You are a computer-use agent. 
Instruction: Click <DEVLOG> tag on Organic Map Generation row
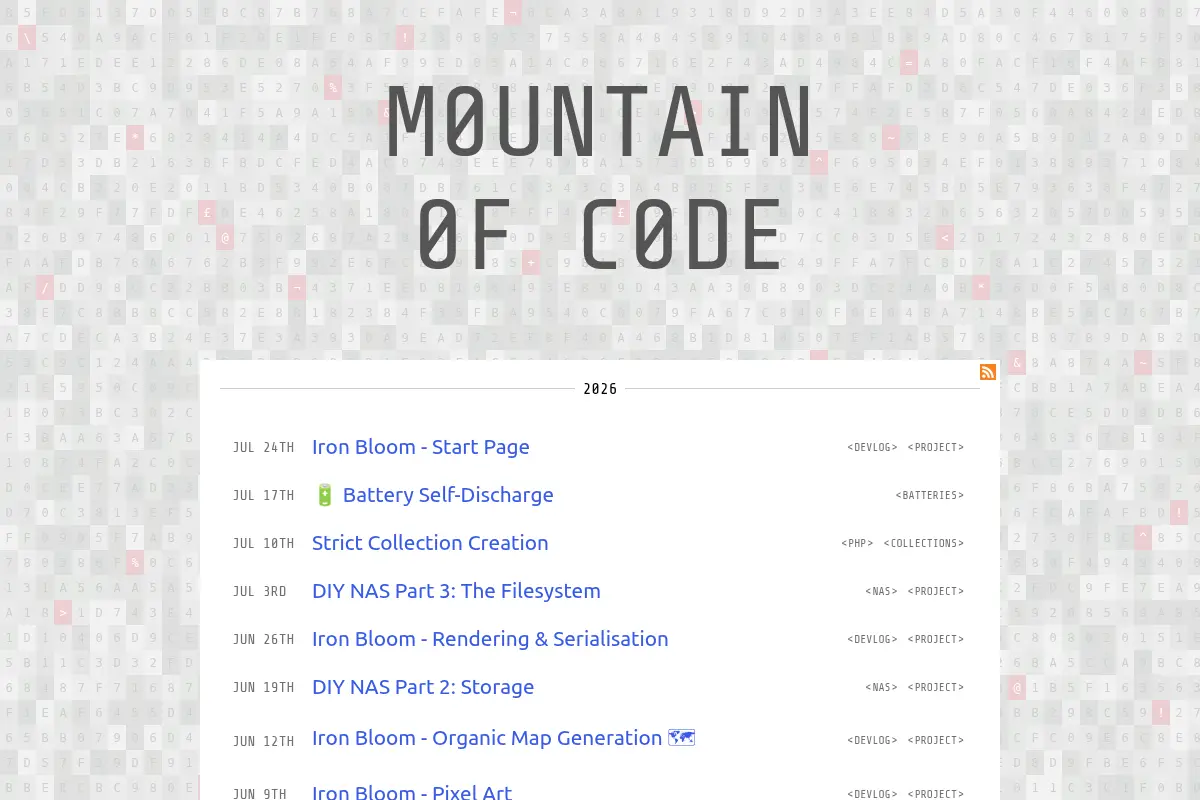point(872,740)
